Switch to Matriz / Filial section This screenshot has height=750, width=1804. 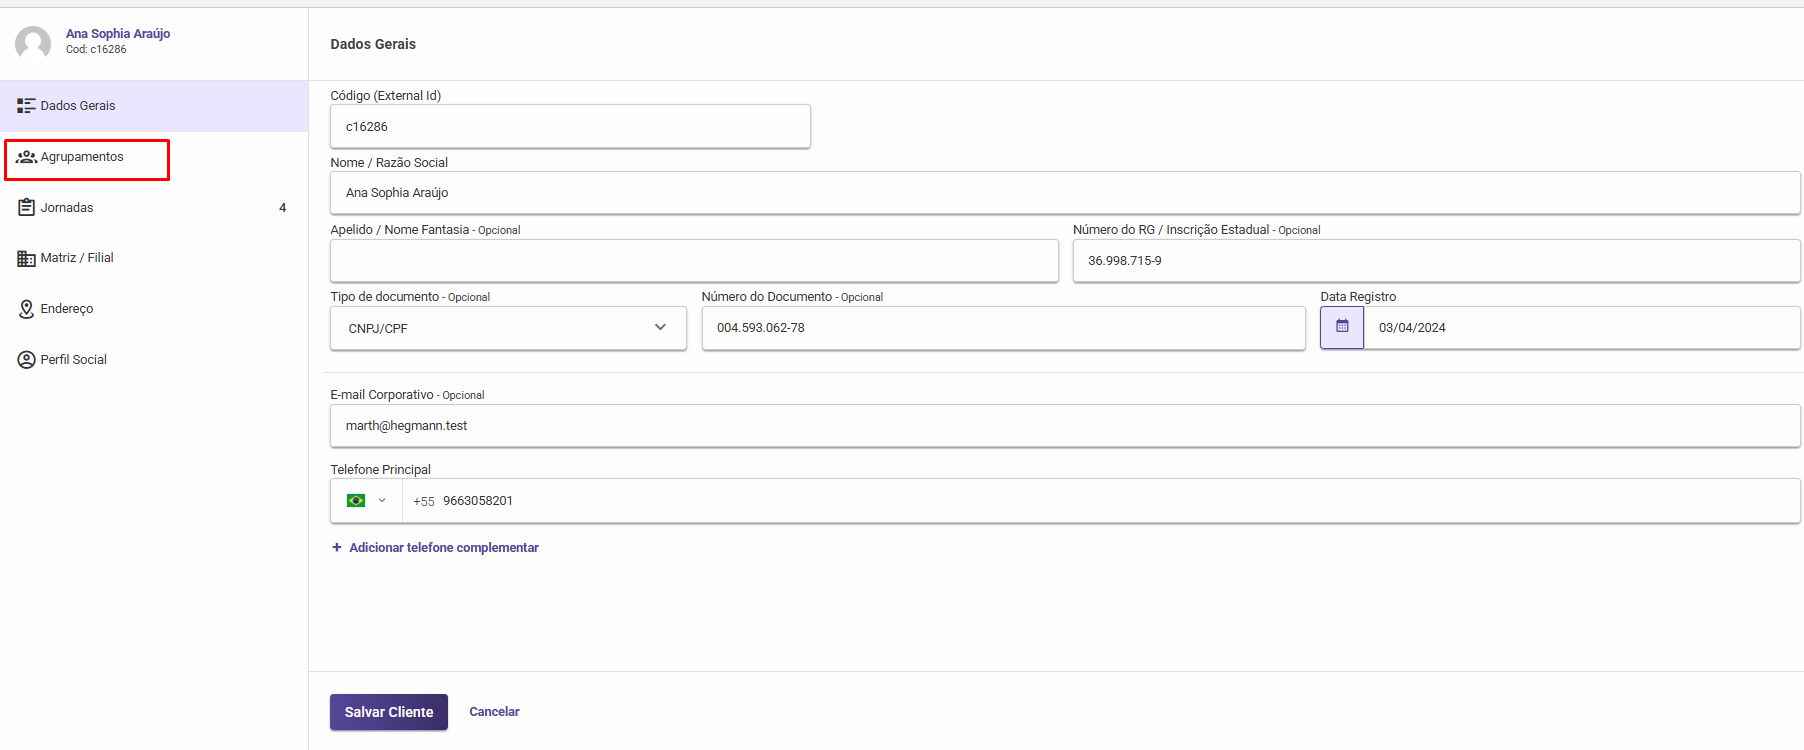click(x=154, y=258)
